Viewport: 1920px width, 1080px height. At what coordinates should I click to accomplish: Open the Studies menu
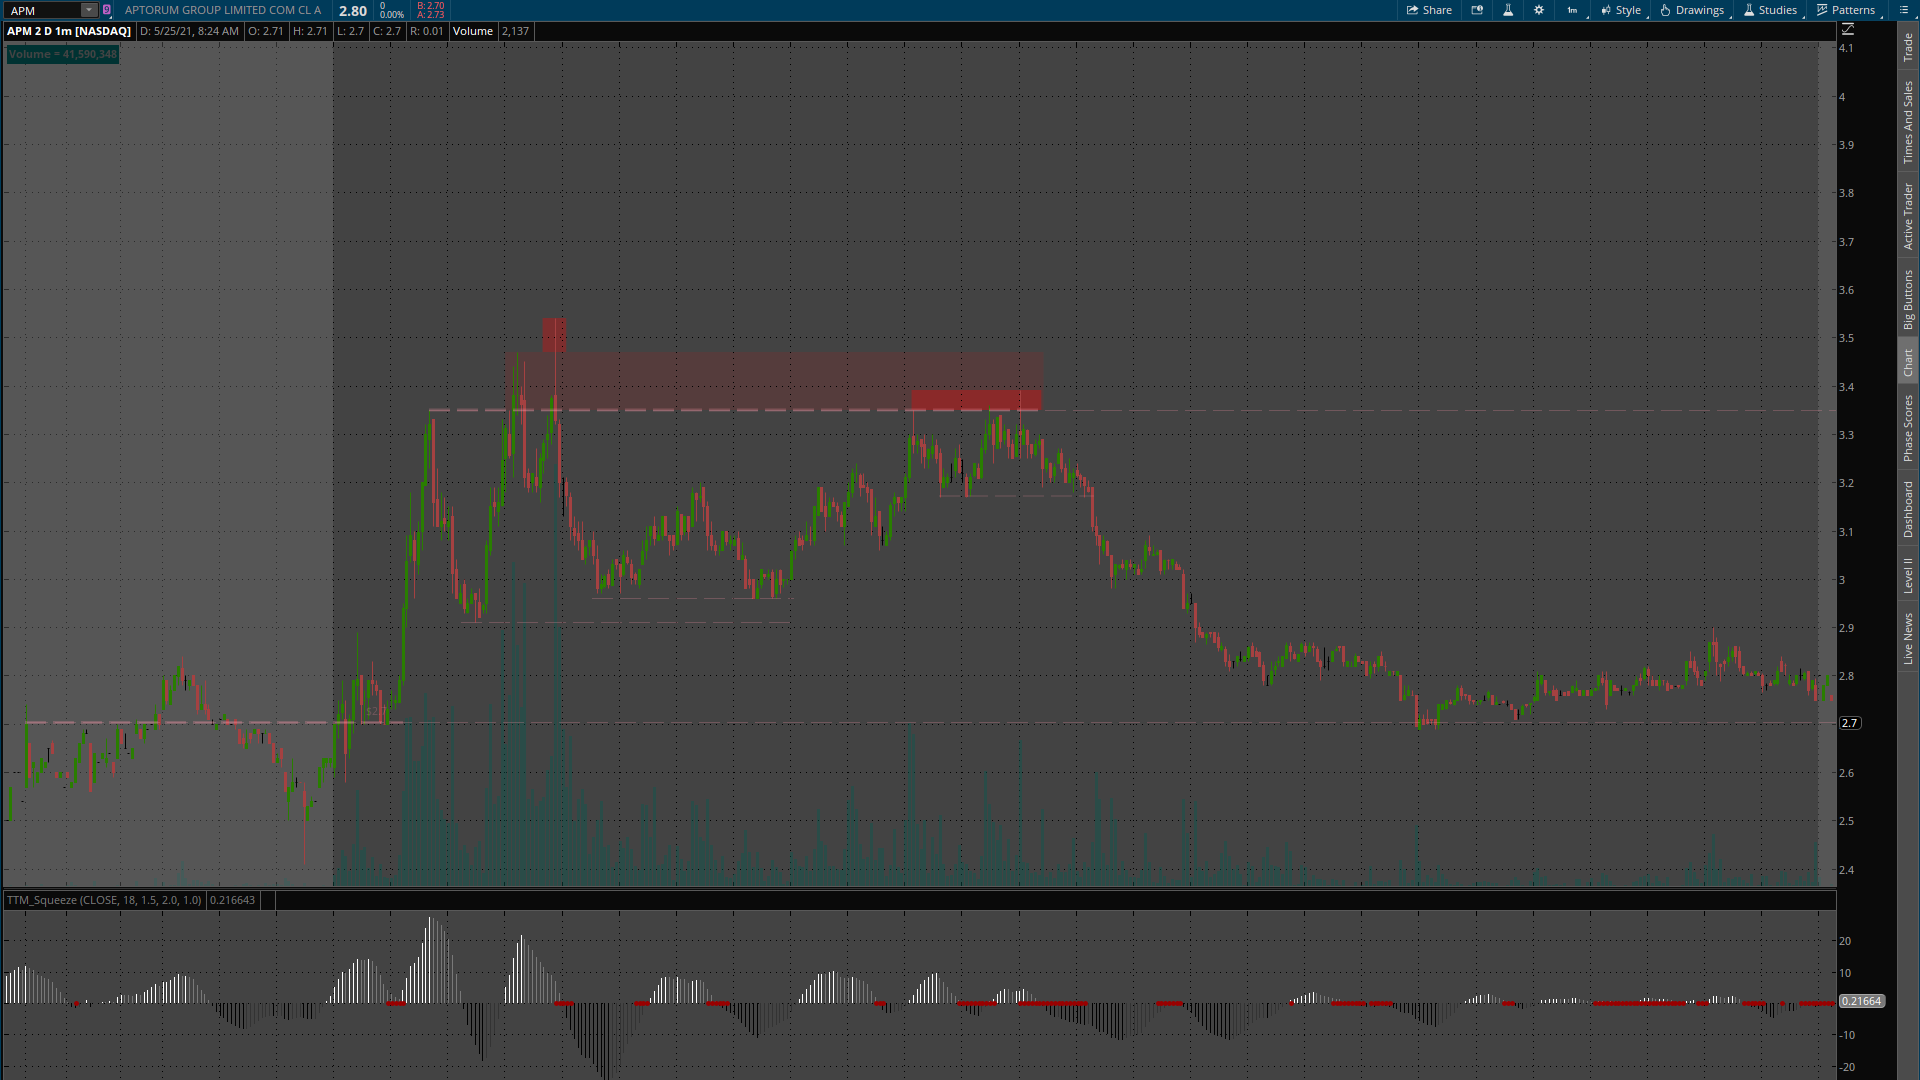[1770, 10]
